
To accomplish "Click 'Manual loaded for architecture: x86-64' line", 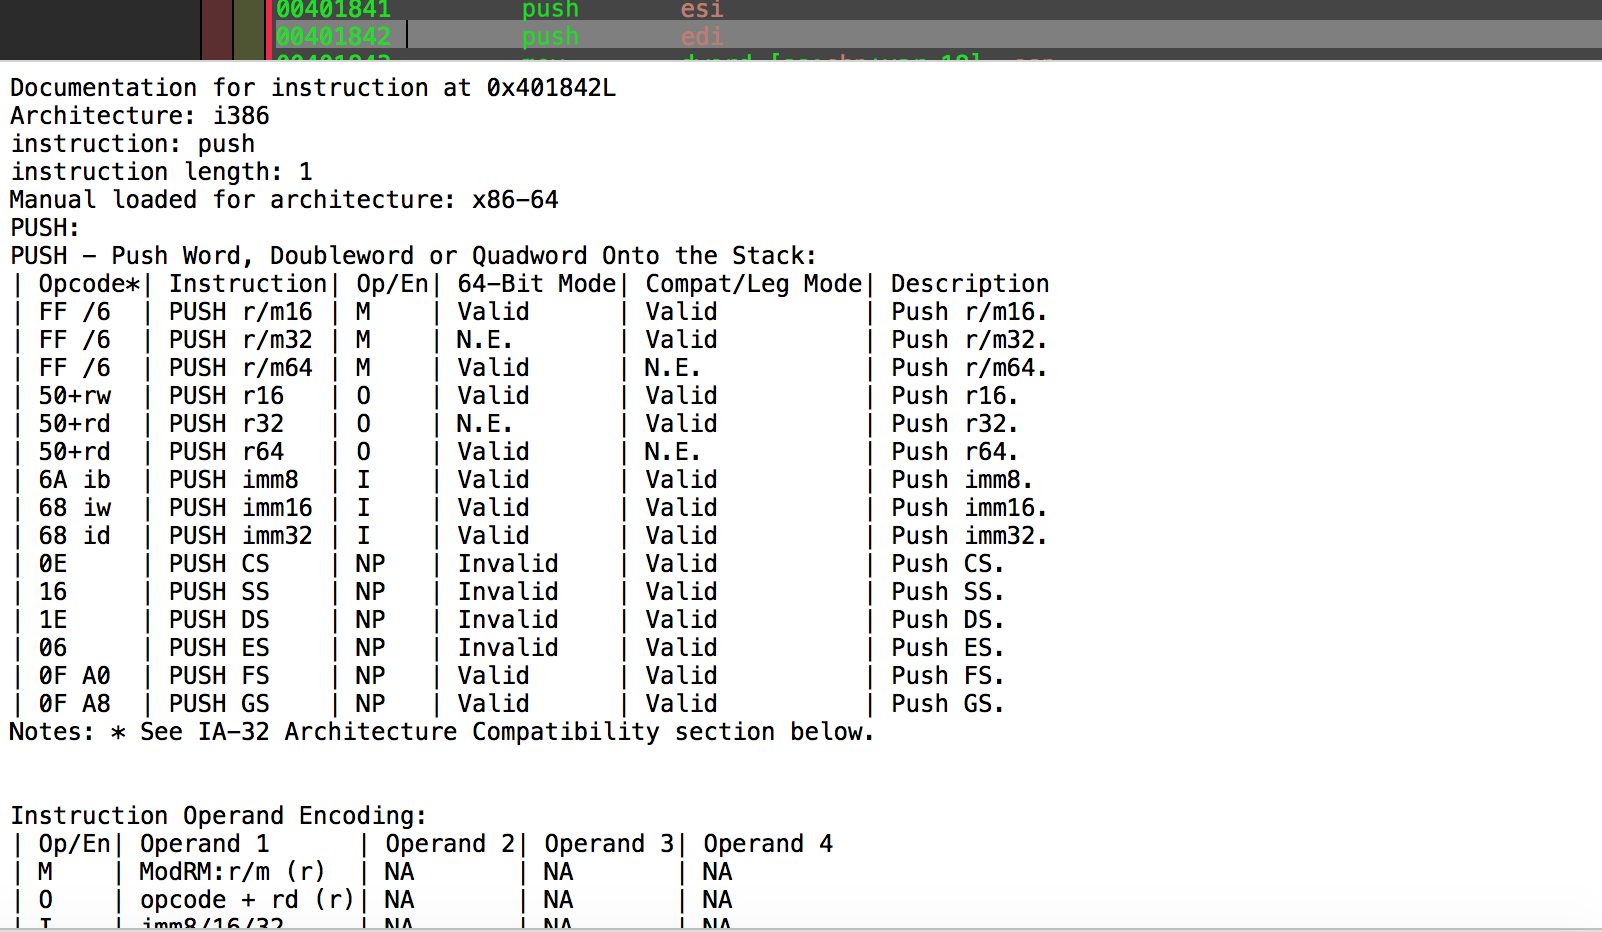I will (x=284, y=200).
